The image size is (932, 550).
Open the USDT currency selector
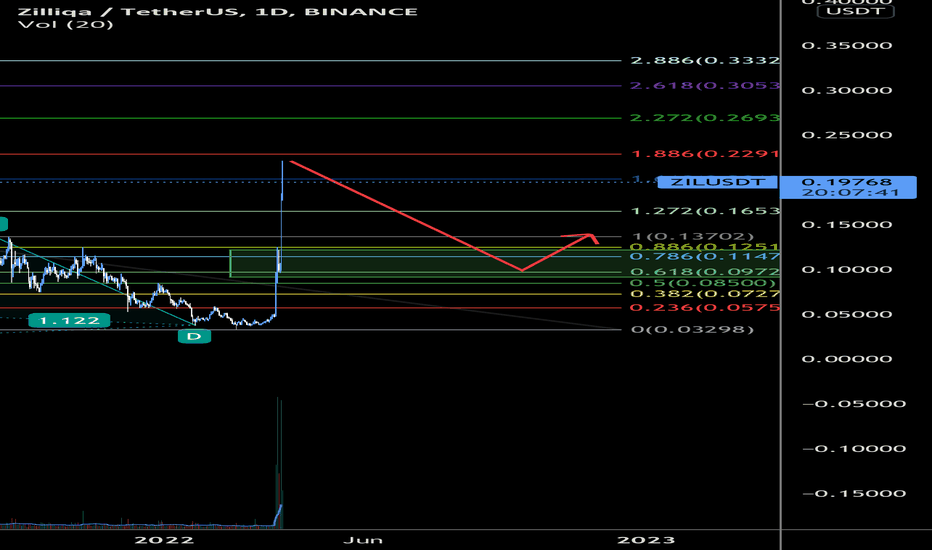[x=855, y=11]
